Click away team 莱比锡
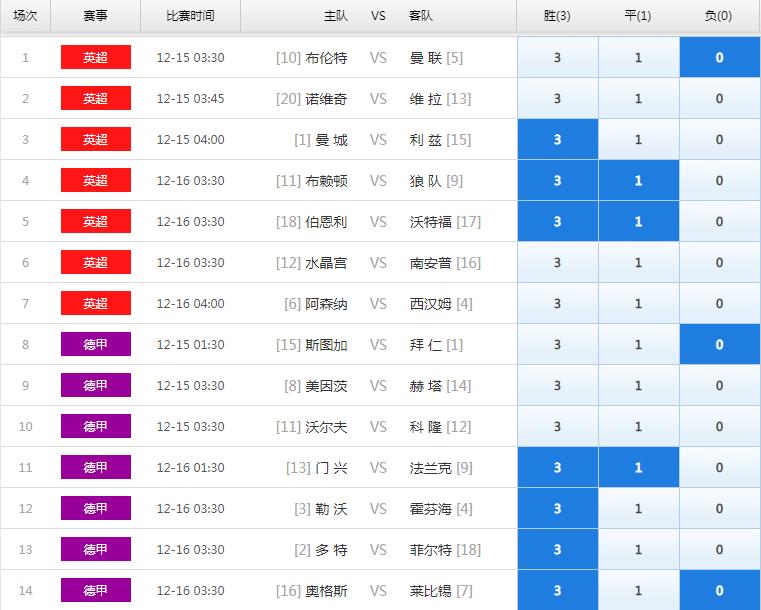This screenshot has width=761, height=610. click(430, 591)
